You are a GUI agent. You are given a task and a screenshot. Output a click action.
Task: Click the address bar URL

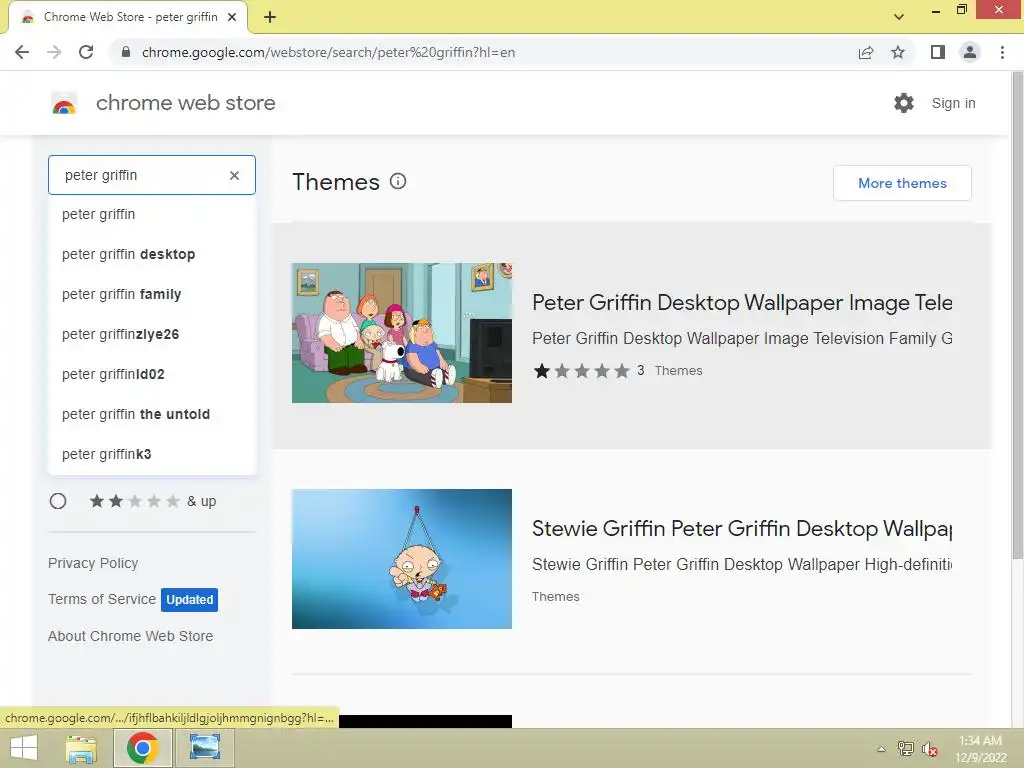(x=328, y=52)
